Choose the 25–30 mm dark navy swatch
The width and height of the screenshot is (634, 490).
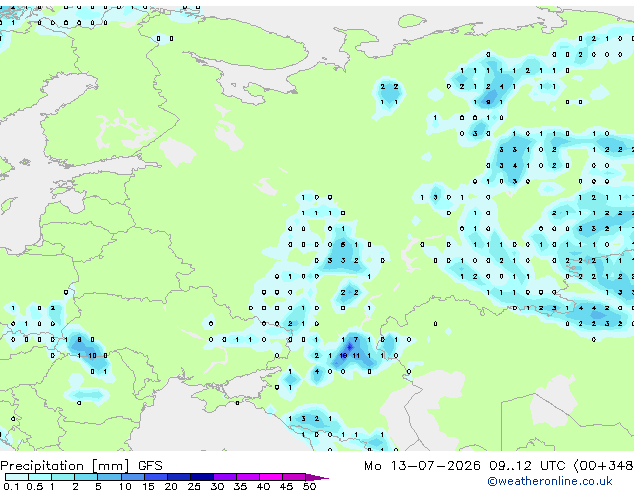pyautogui.click(x=201, y=477)
